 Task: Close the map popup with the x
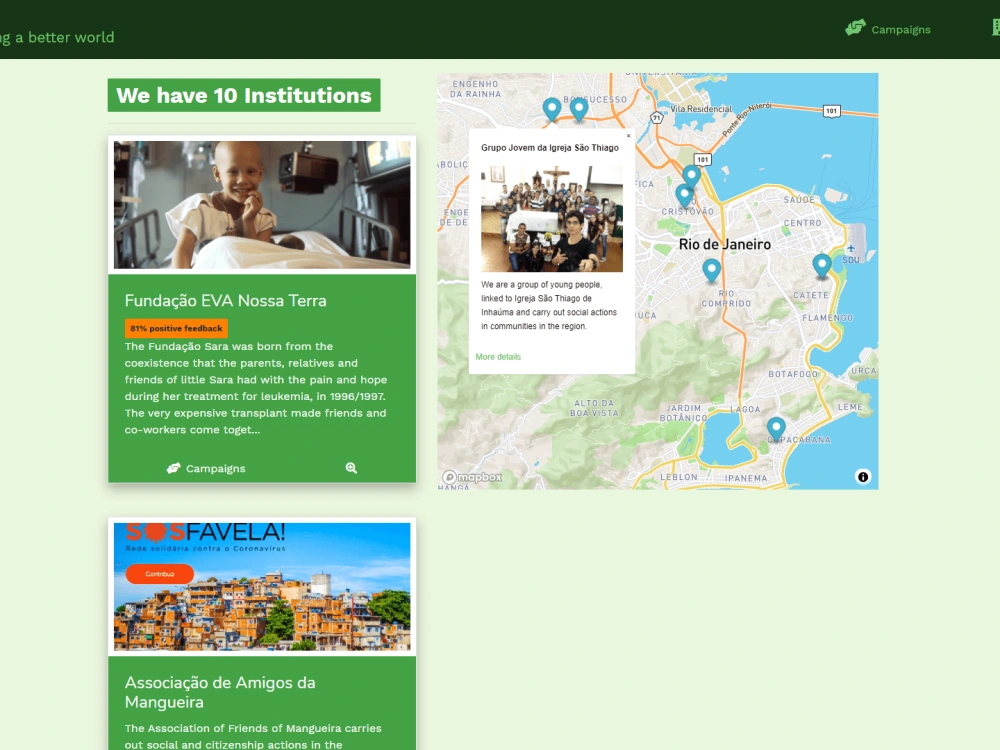tap(628, 135)
